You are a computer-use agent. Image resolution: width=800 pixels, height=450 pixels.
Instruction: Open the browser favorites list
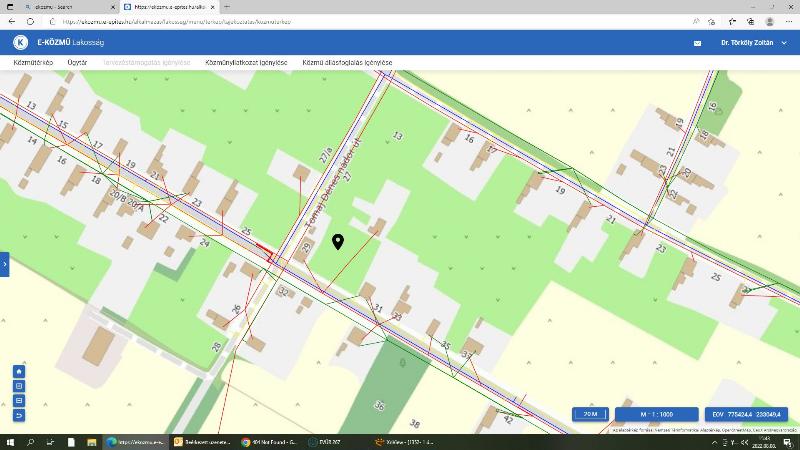[x=732, y=22]
